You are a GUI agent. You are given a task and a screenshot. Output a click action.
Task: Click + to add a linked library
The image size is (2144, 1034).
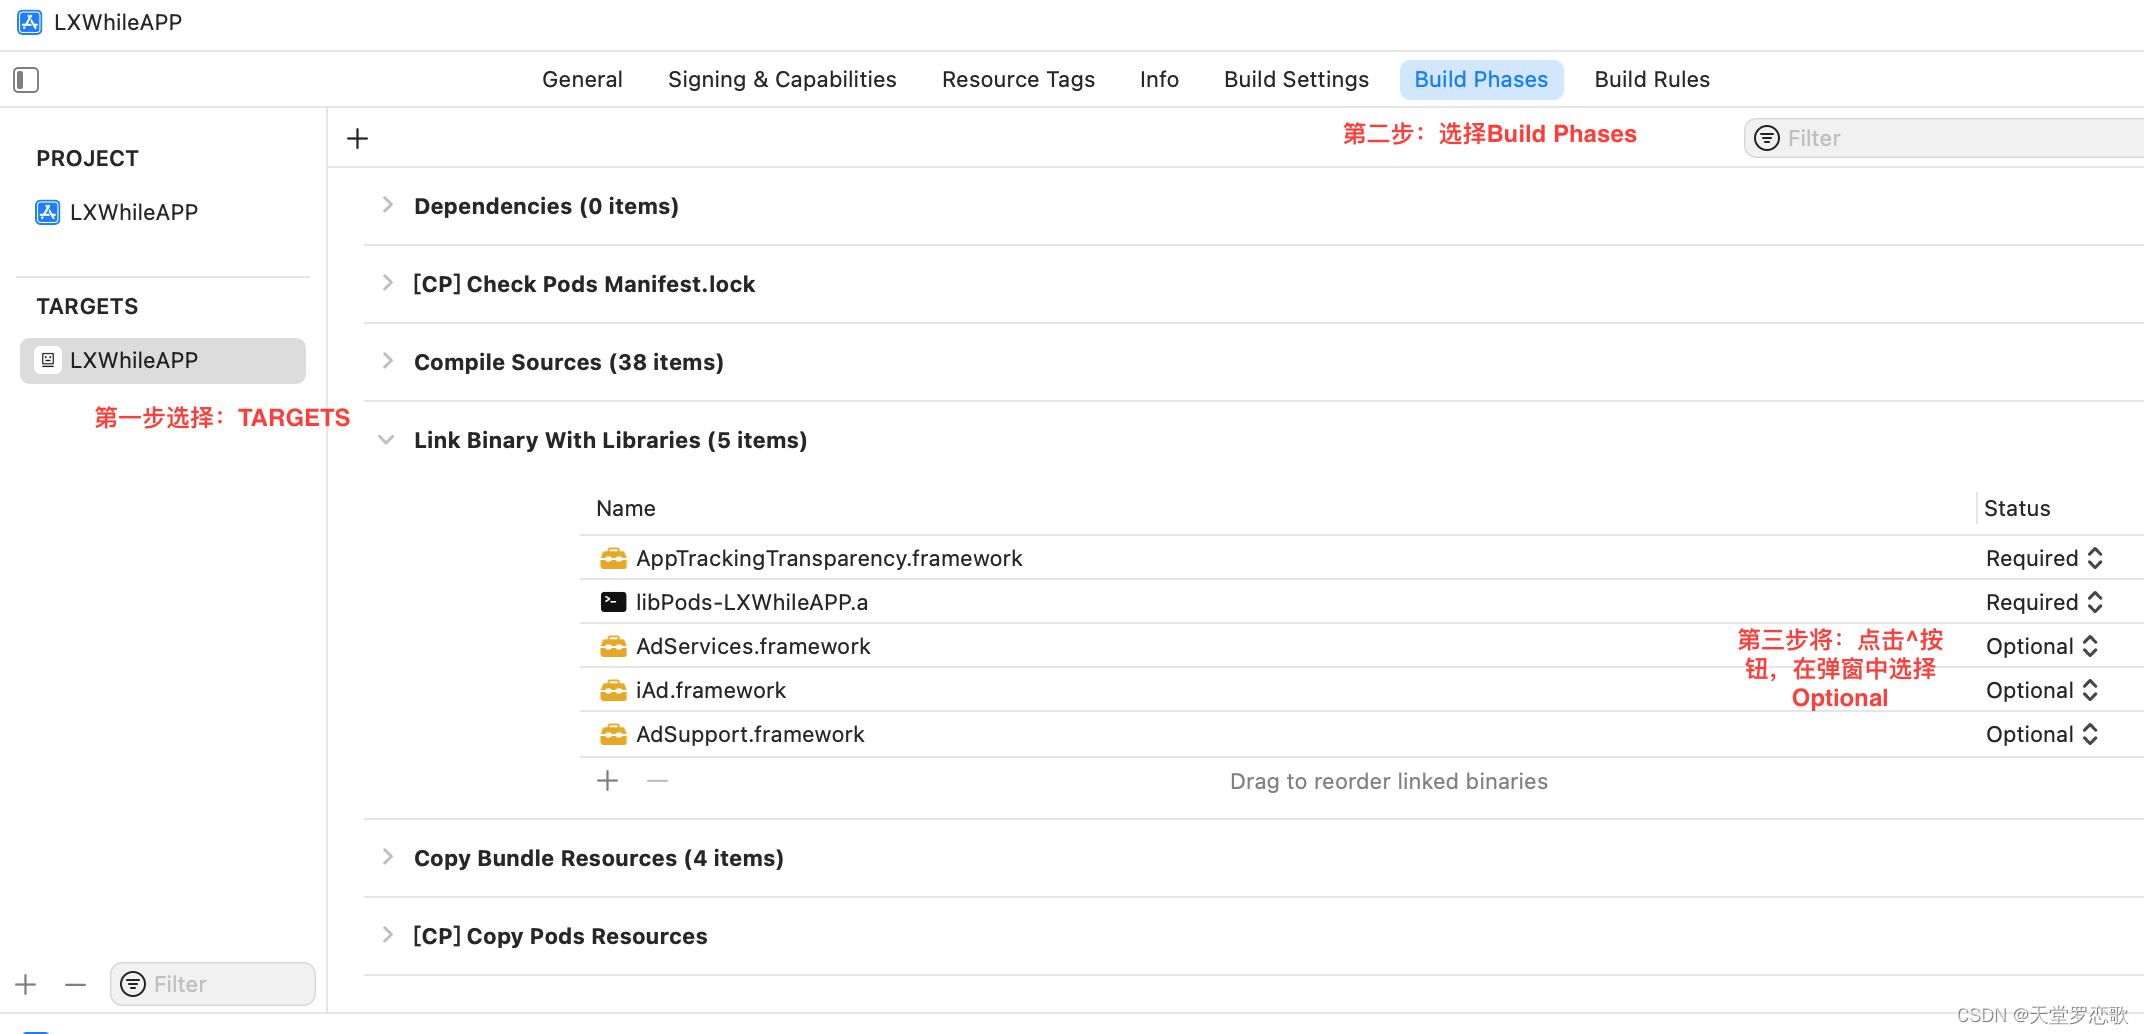(607, 780)
